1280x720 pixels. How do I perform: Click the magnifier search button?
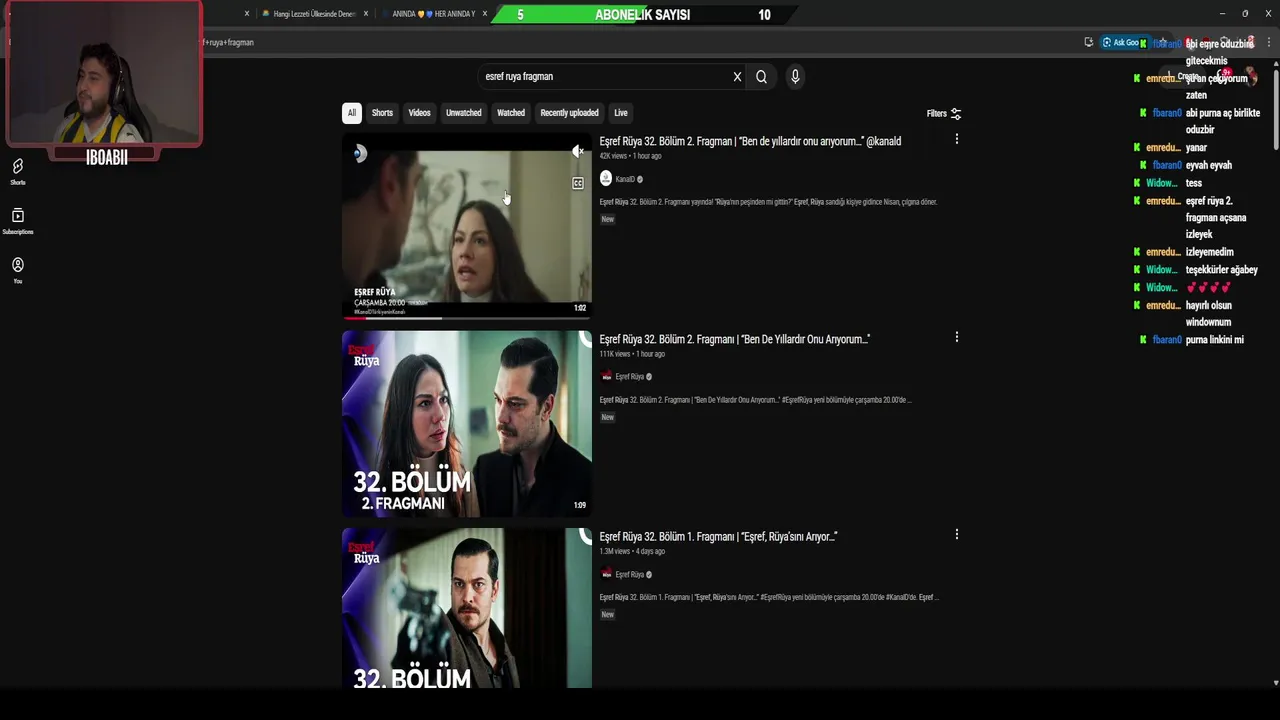point(761,77)
